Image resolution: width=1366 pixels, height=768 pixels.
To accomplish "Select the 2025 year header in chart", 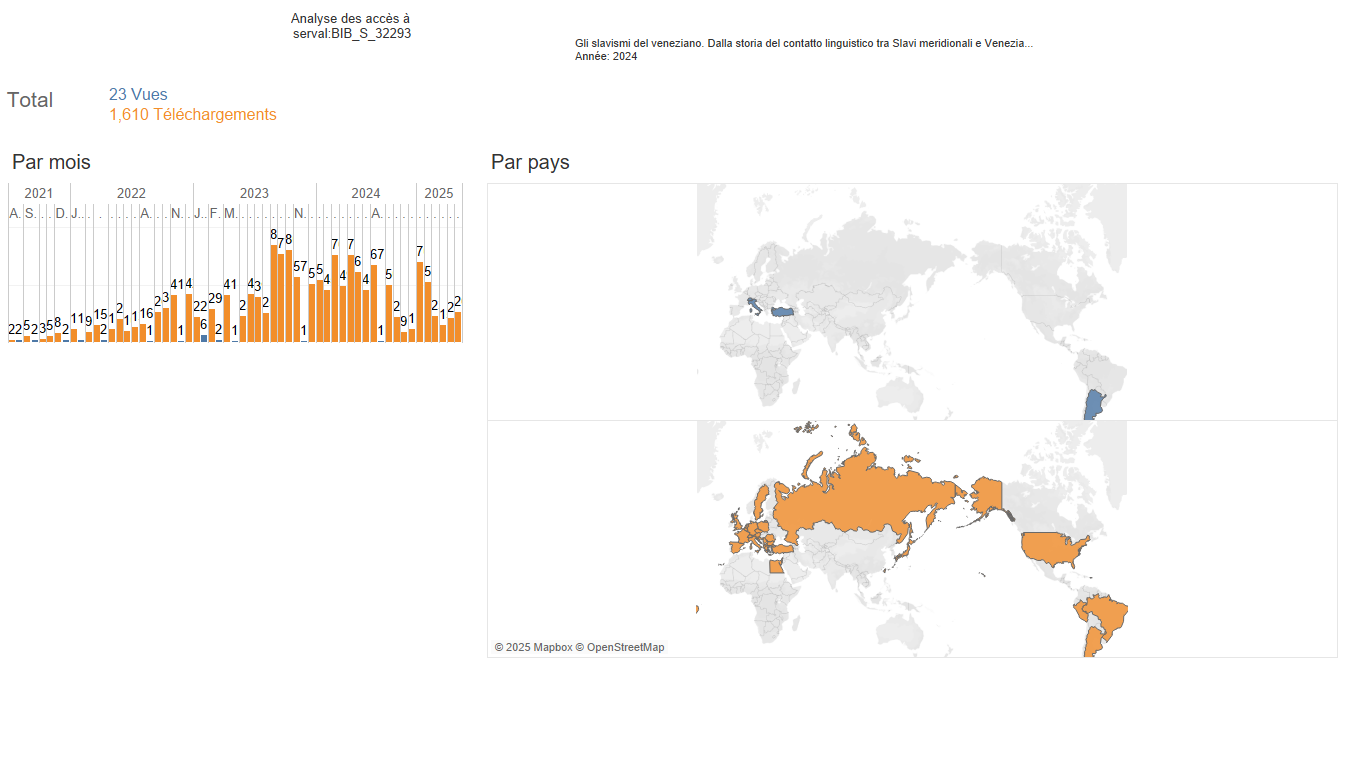I will tap(439, 193).
